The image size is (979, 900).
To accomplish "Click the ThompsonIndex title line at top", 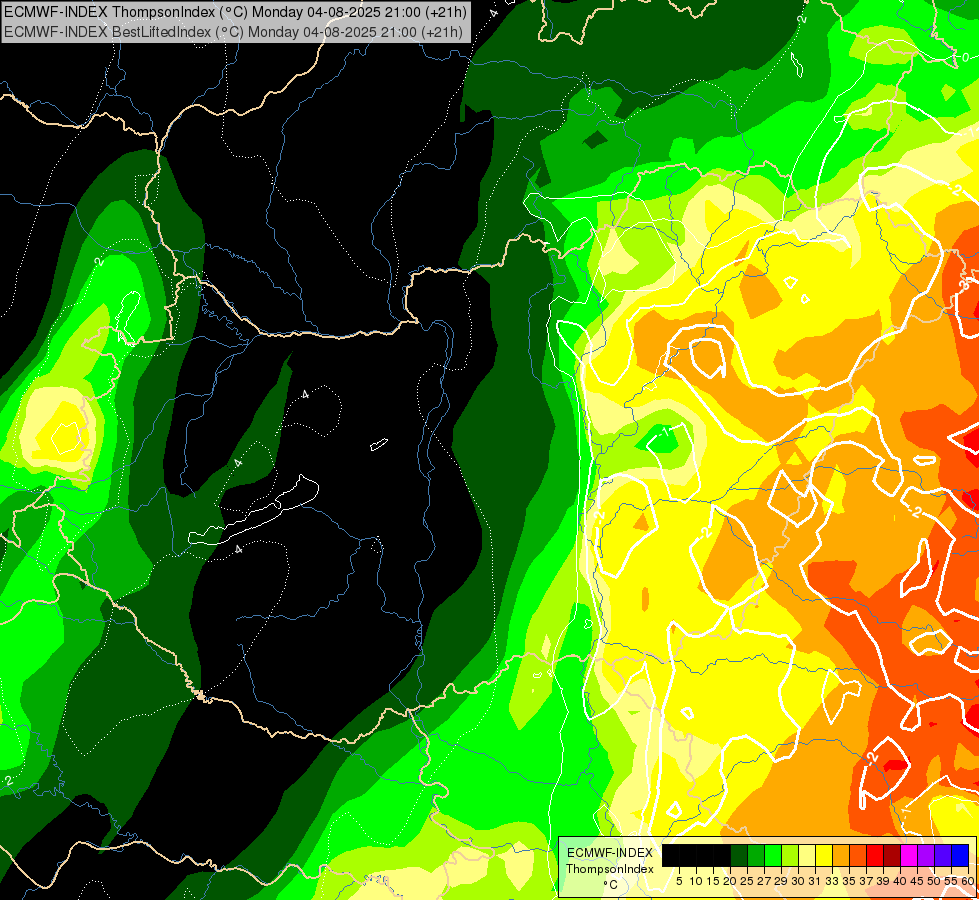I will [x=235, y=12].
